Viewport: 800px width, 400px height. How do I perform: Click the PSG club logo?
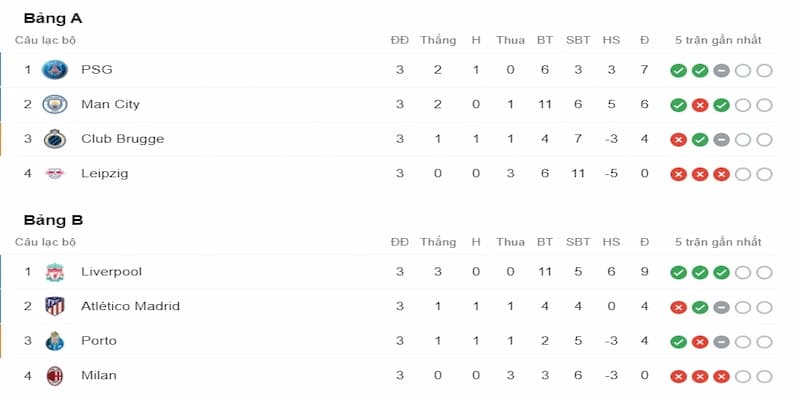click(x=54, y=70)
